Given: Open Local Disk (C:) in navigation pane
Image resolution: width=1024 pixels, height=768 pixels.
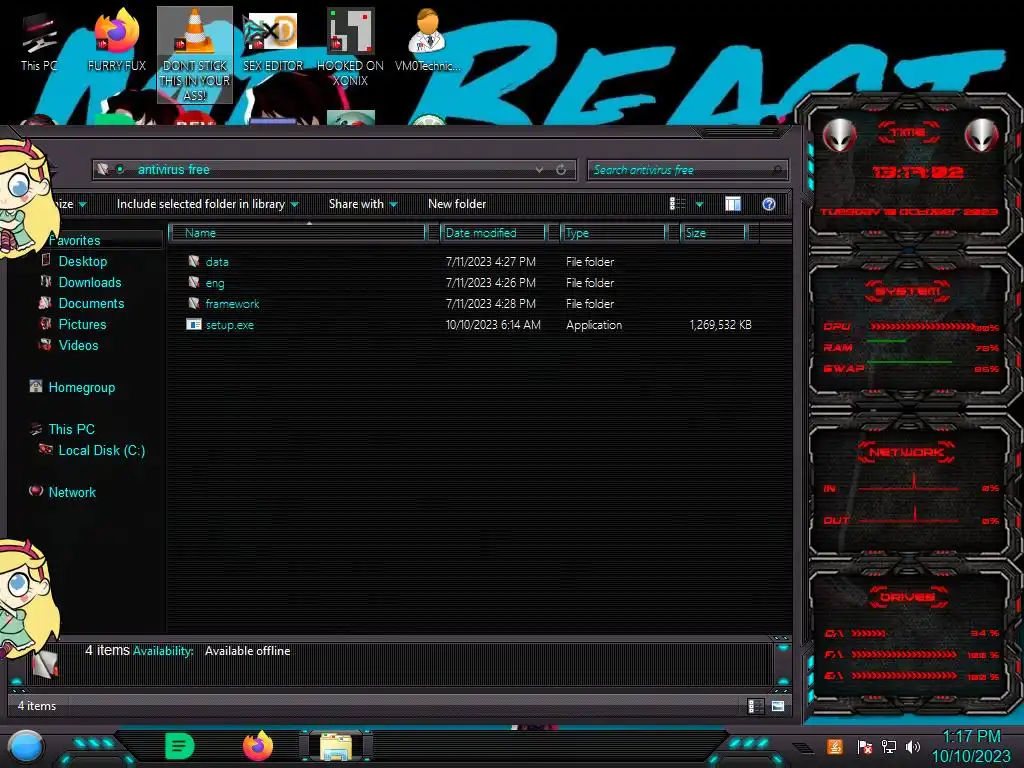Looking at the screenshot, I should pyautogui.click(x=102, y=450).
